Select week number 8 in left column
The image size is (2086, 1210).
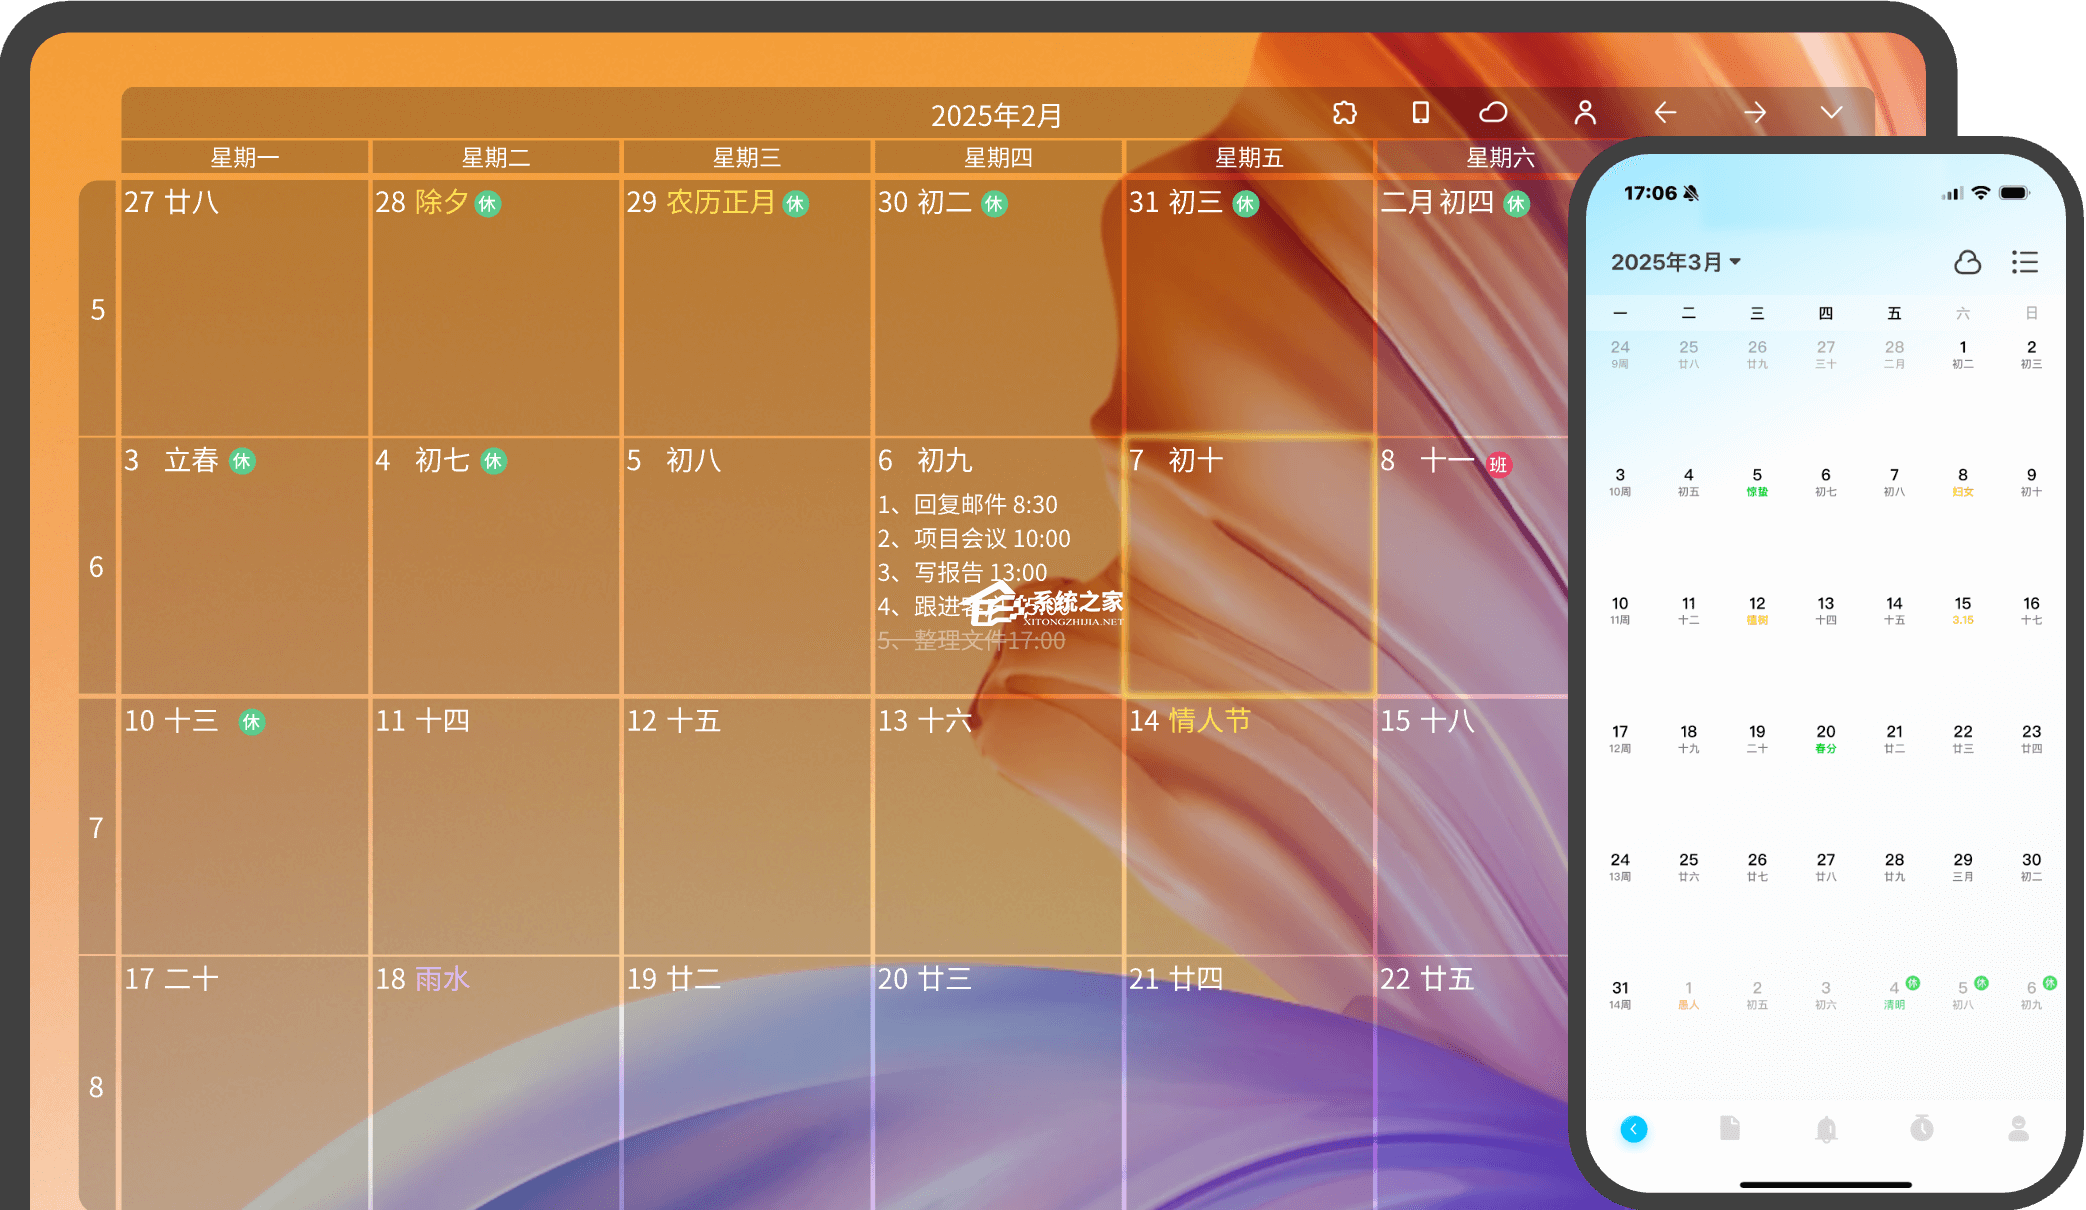click(97, 1086)
